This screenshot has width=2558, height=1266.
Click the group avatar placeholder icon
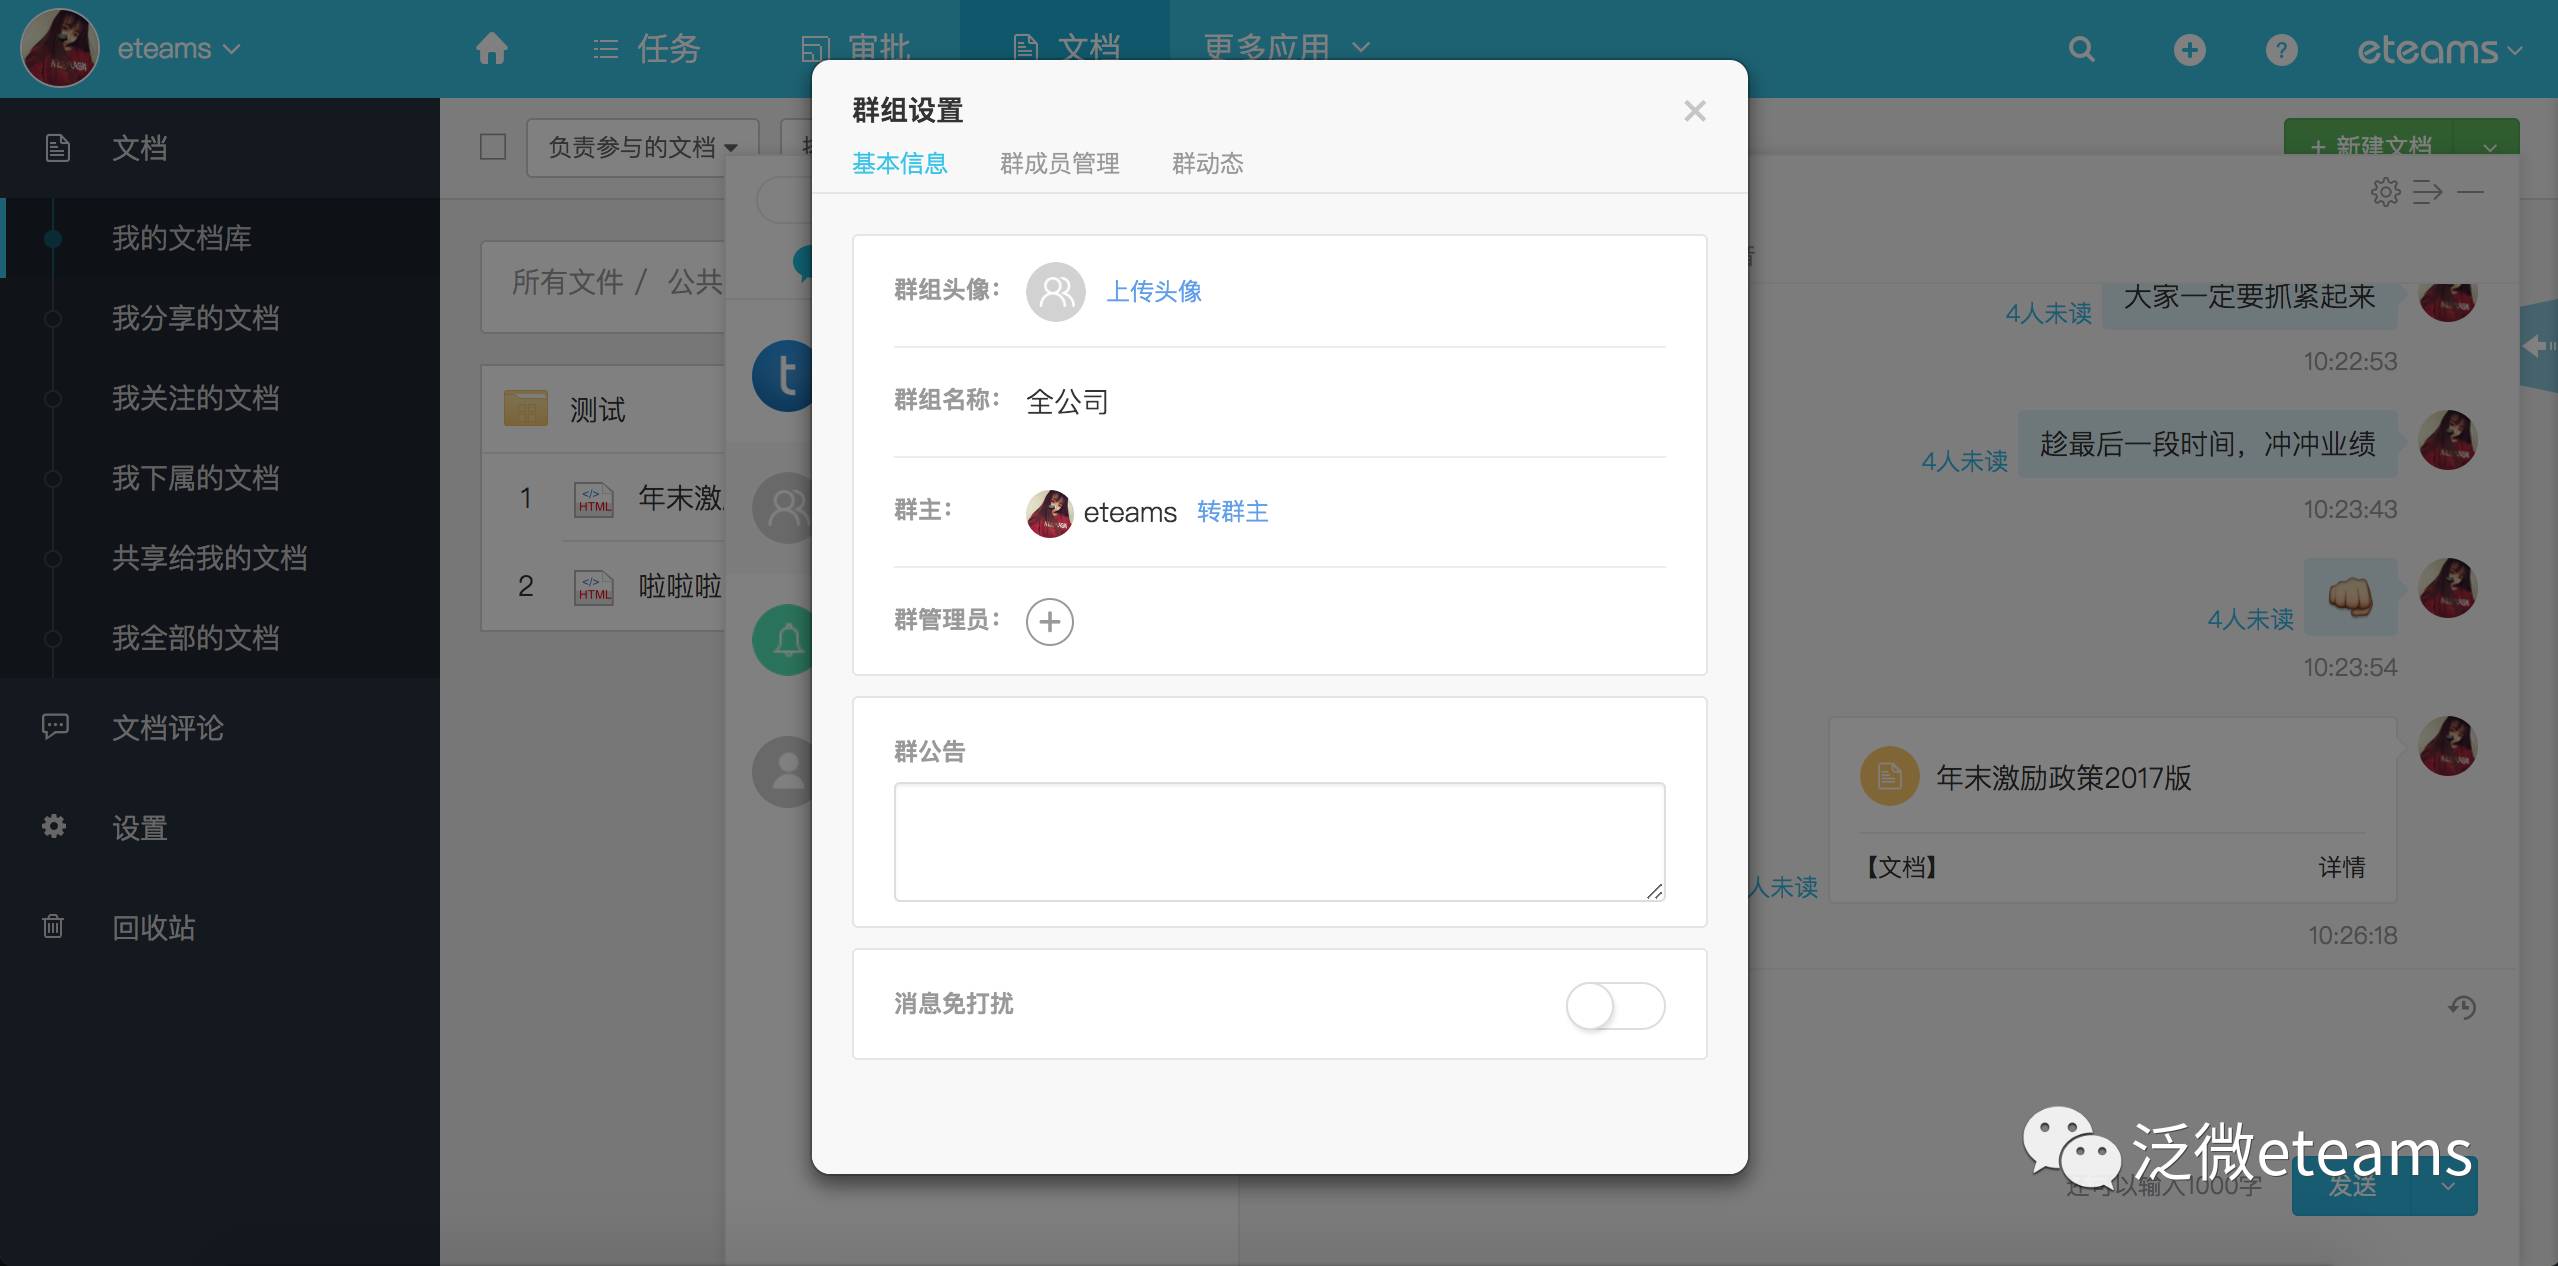(x=1055, y=292)
